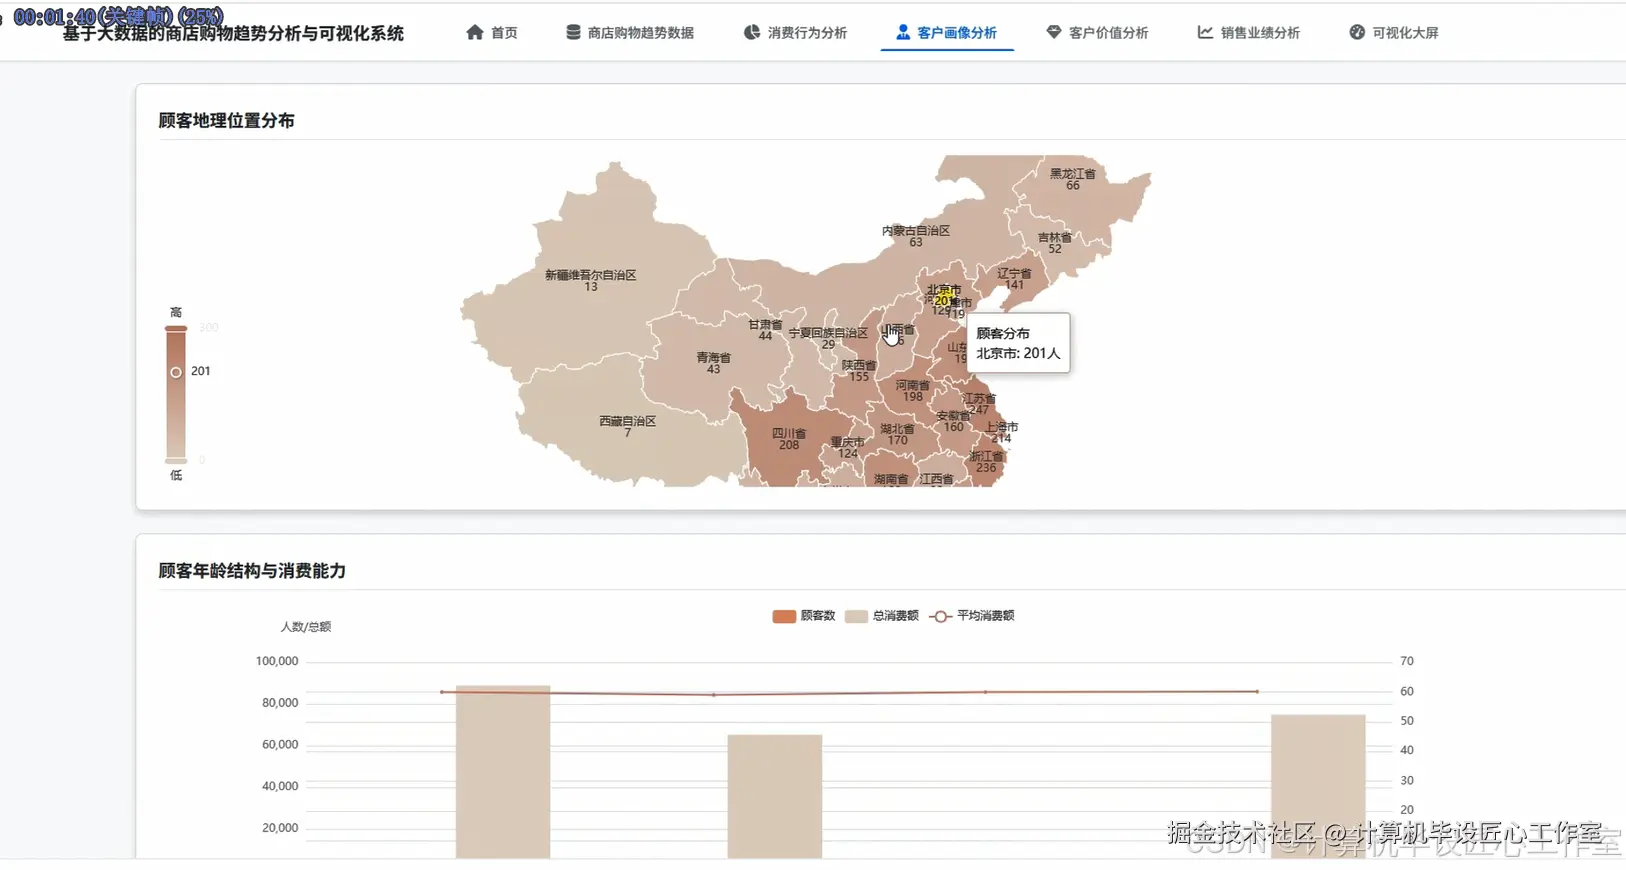Click the shortest 总消费额 bar

click(x=775, y=796)
